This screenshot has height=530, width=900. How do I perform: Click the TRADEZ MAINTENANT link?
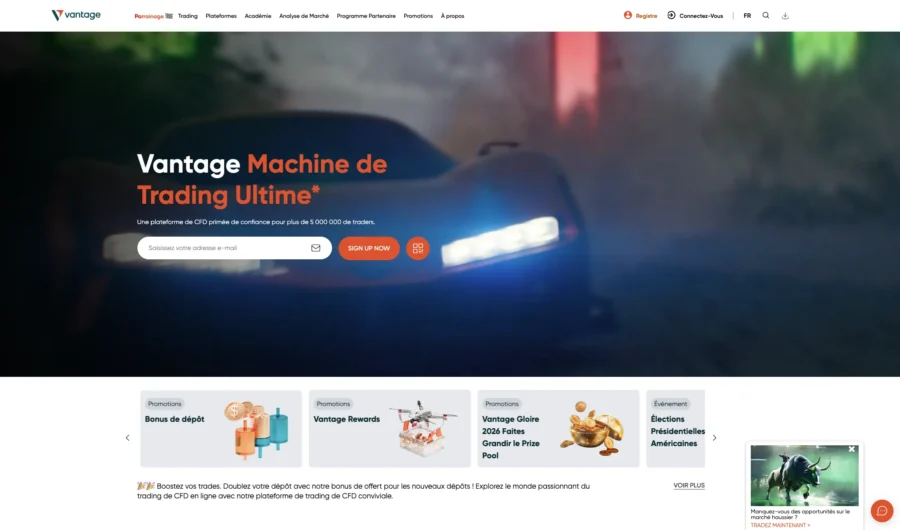[x=780, y=525]
